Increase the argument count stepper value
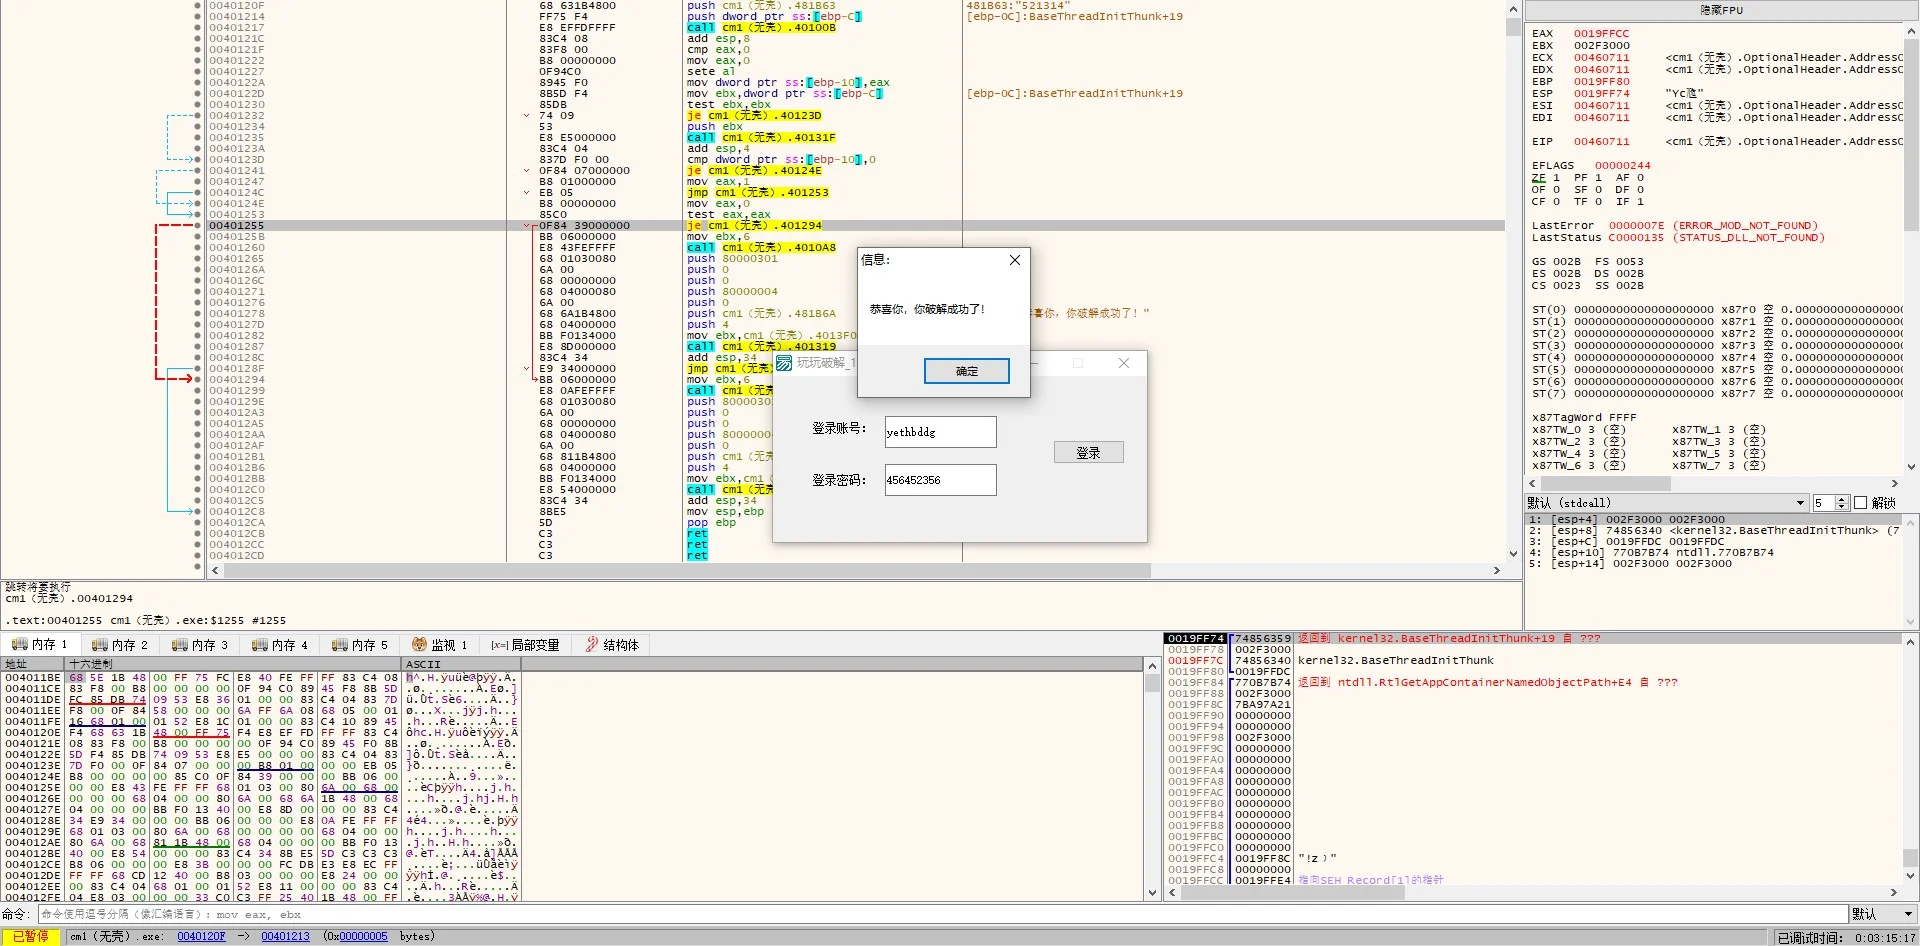 tap(1842, 499)
